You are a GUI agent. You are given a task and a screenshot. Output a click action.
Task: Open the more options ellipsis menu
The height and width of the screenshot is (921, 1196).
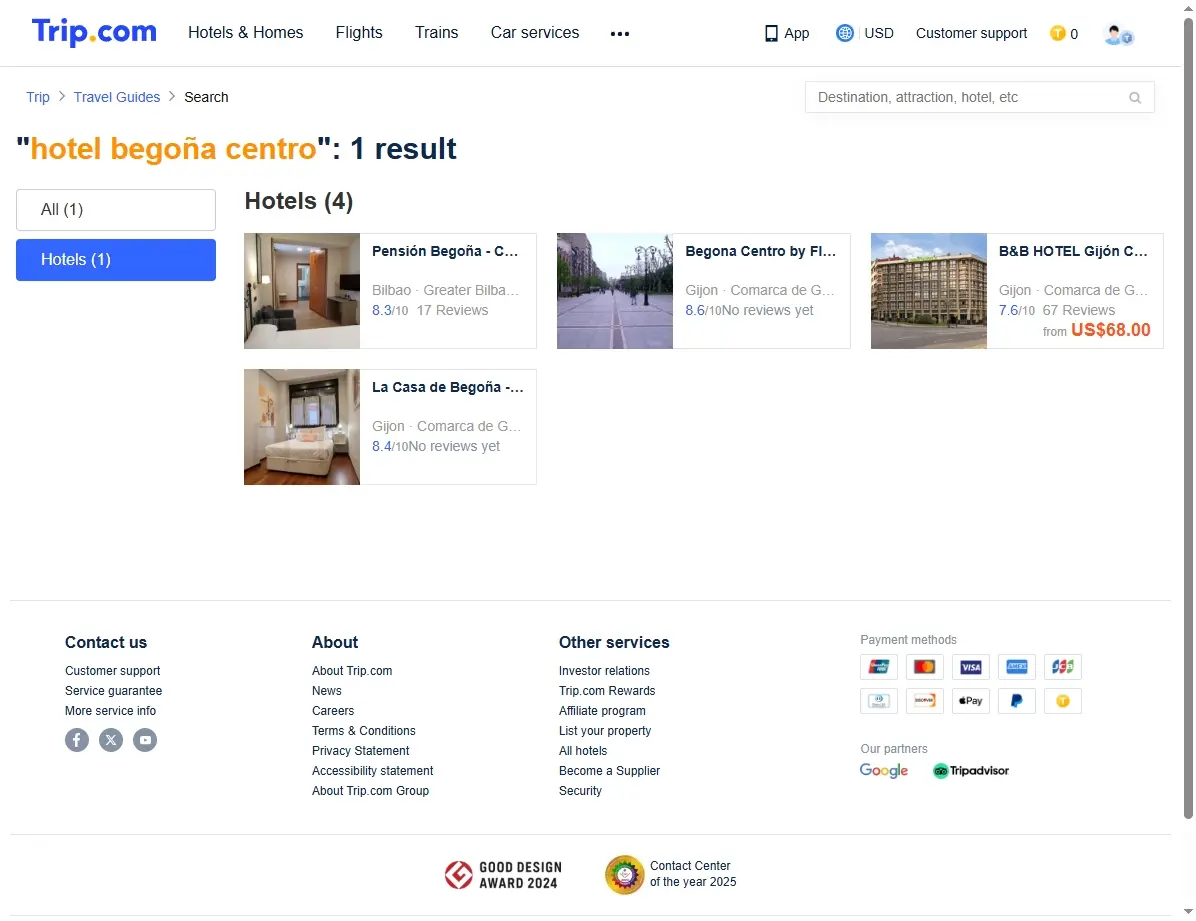619,34
